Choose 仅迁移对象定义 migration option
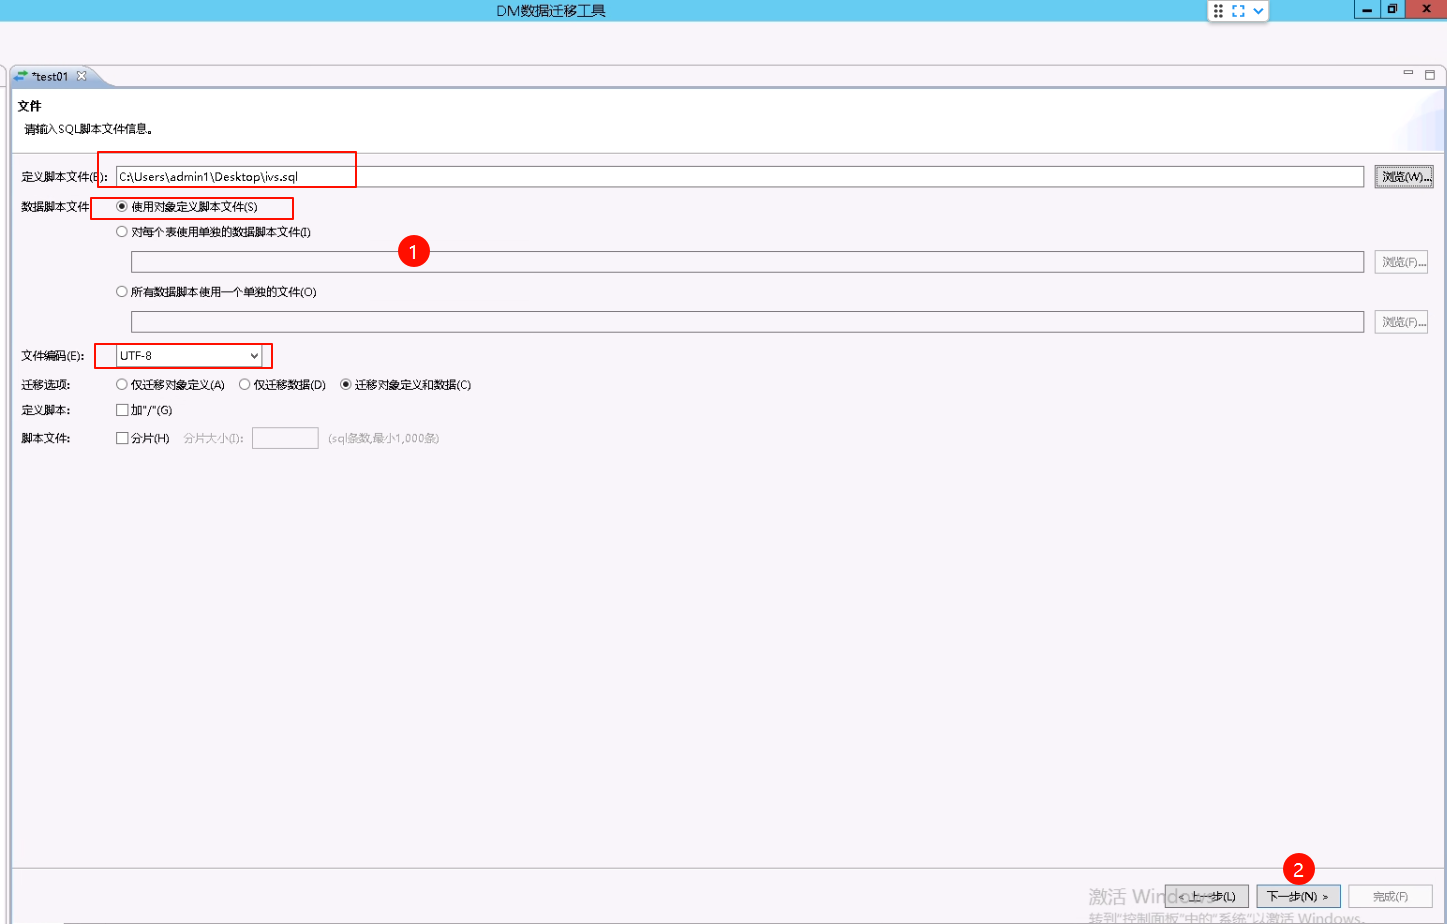This screenshot has height=924, width=1447. (122, 385)
